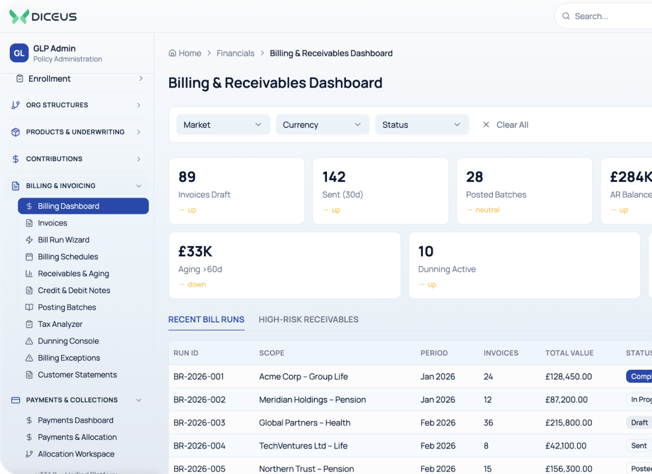652x474 pixels.
Task: Click the RUN ID column header
Action: point(186,353)
